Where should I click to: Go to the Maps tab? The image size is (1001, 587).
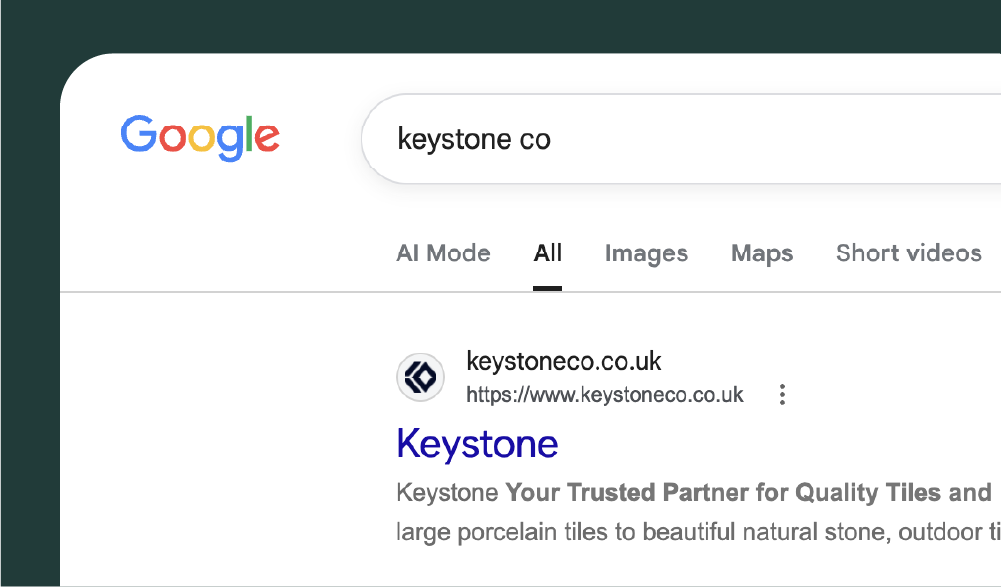(x=762, y=254)
